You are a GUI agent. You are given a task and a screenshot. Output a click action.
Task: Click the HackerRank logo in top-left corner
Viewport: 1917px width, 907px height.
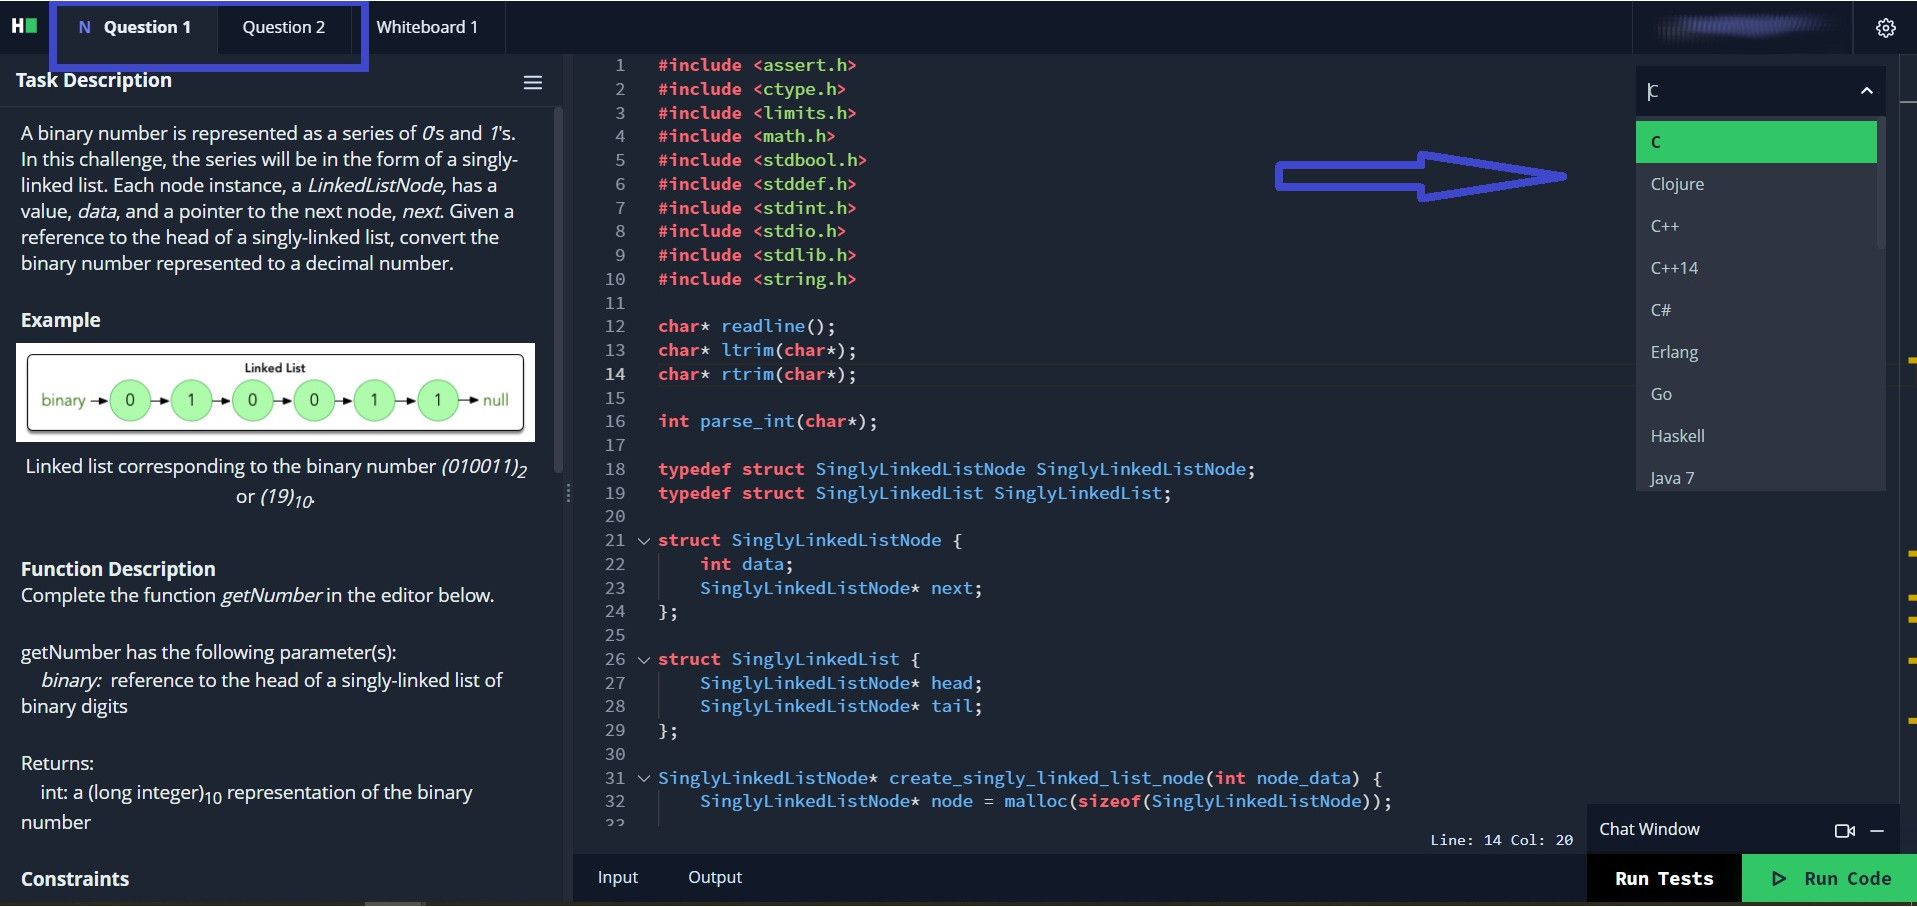[24, 26]
